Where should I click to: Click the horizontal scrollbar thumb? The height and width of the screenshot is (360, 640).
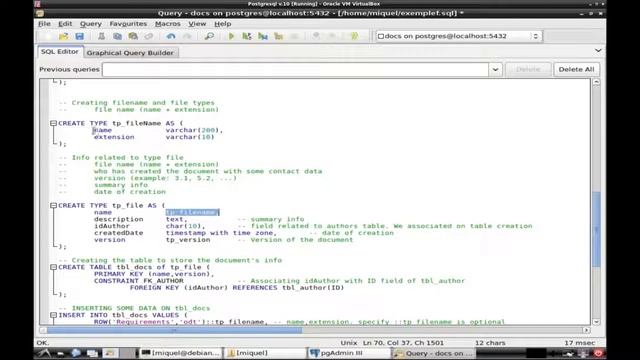pyautogui.click(x=174, y=330)
